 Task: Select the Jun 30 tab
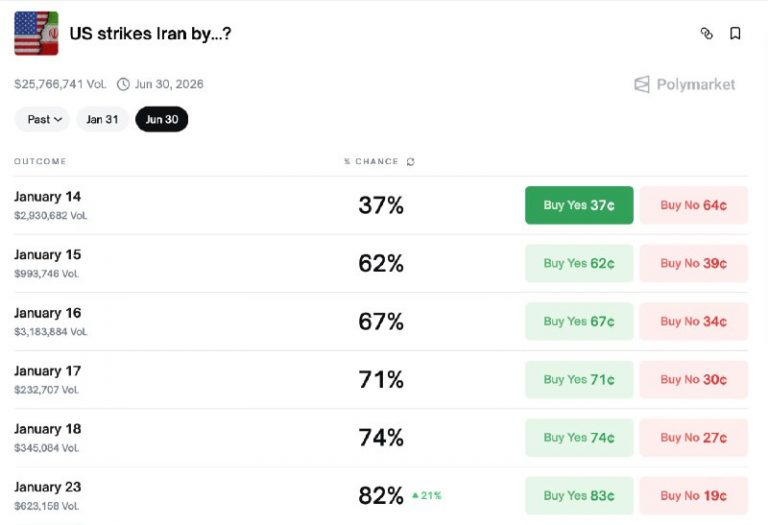(x=162, y=119)
